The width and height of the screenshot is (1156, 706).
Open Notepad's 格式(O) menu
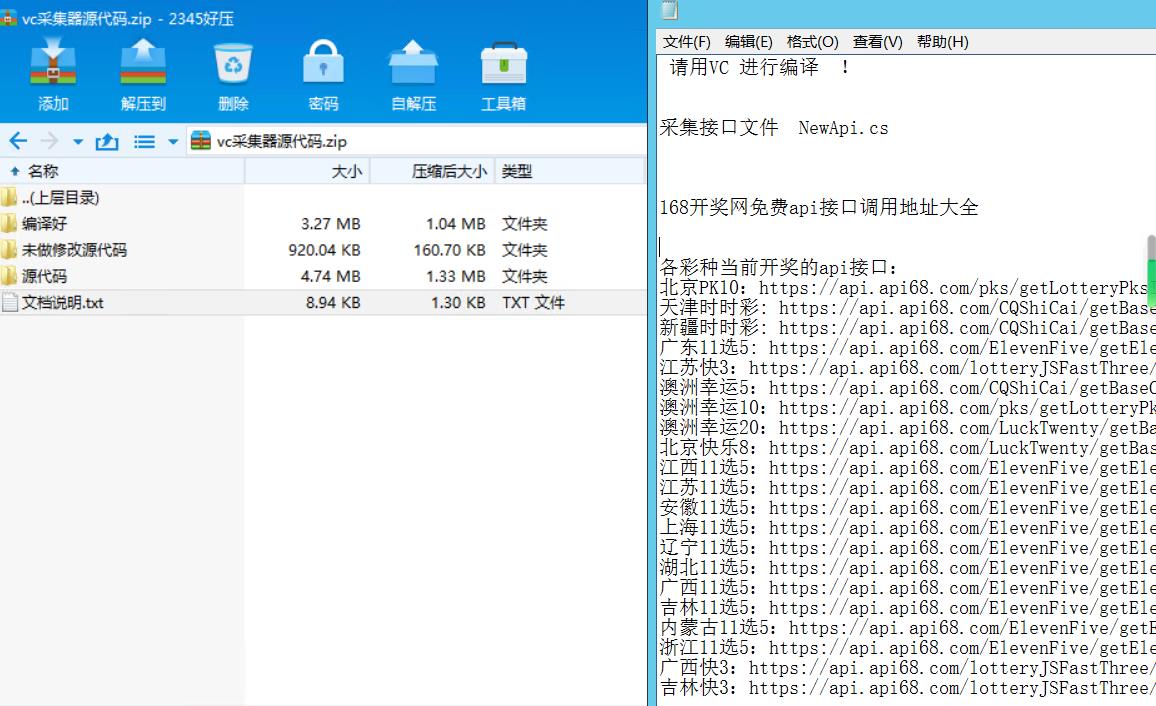click(812, 42)
